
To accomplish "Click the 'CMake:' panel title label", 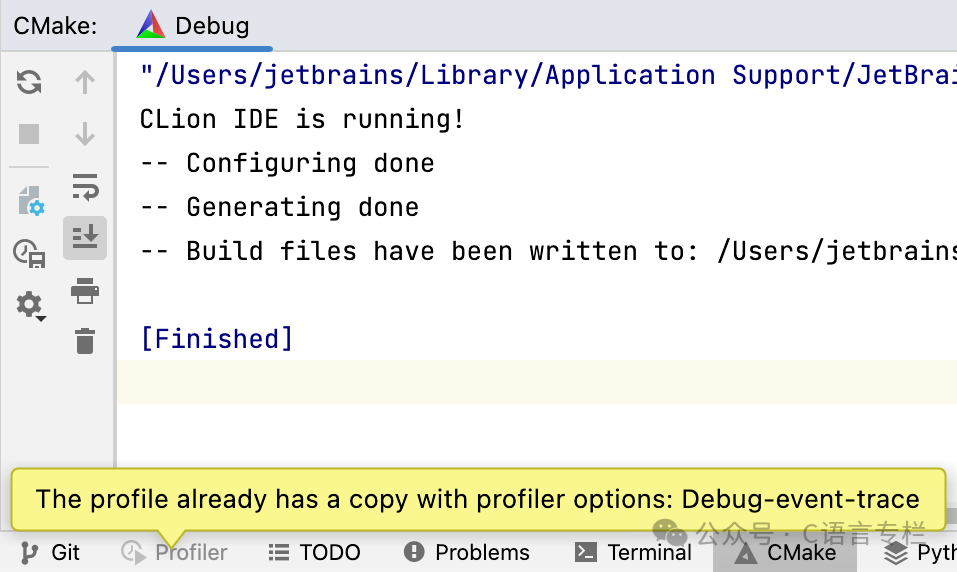I will (55, 26).
